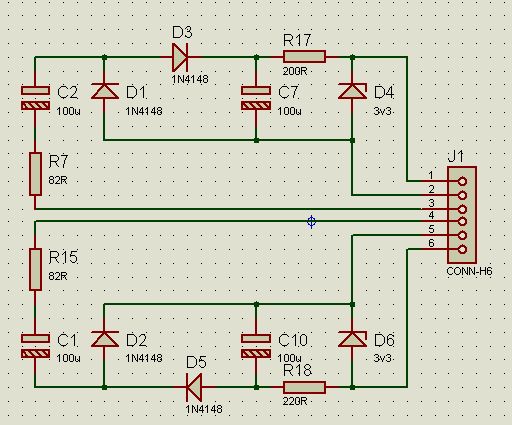The width and height of the screenshot is (512, 425).
Task: Click pin 1 of connector J1
Action: tap(462, 181)
